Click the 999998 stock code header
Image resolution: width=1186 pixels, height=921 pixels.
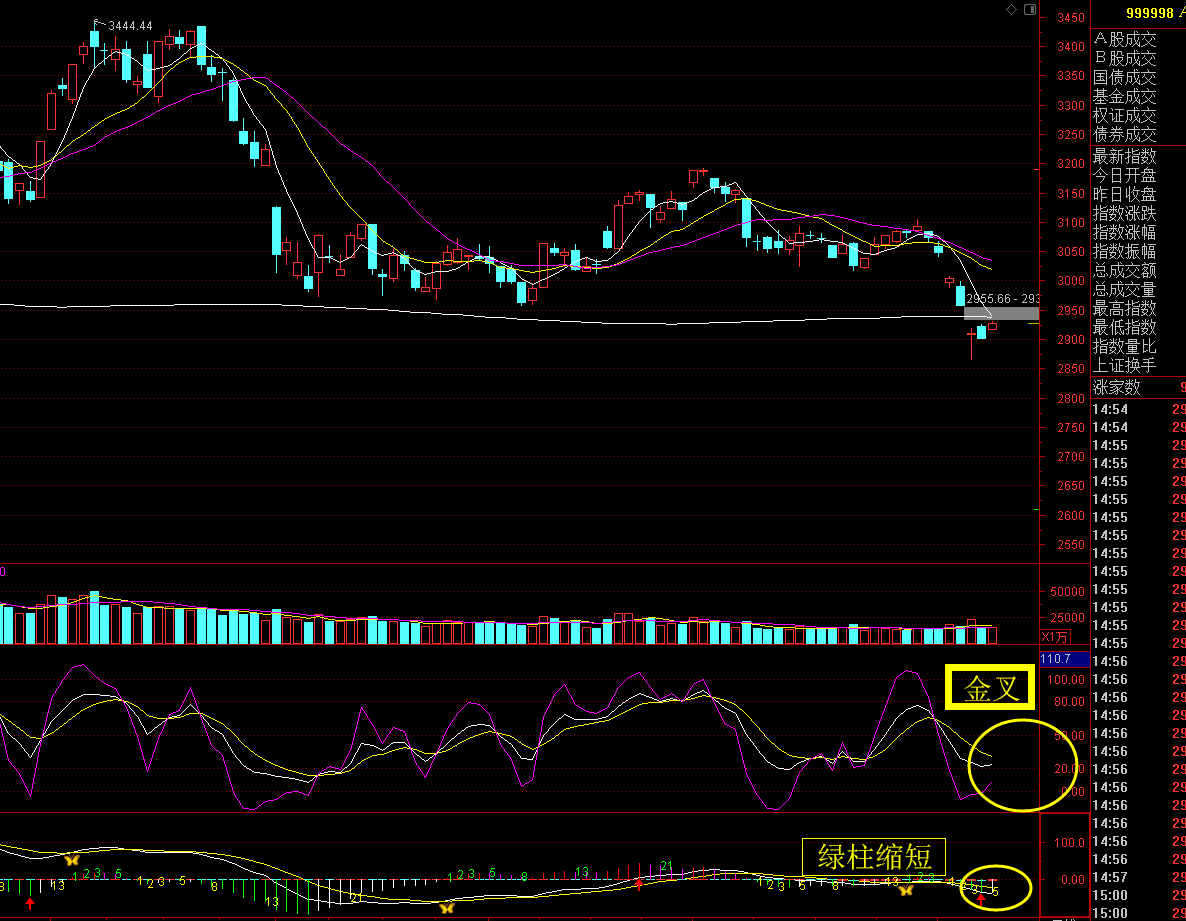click(1150, 13)
